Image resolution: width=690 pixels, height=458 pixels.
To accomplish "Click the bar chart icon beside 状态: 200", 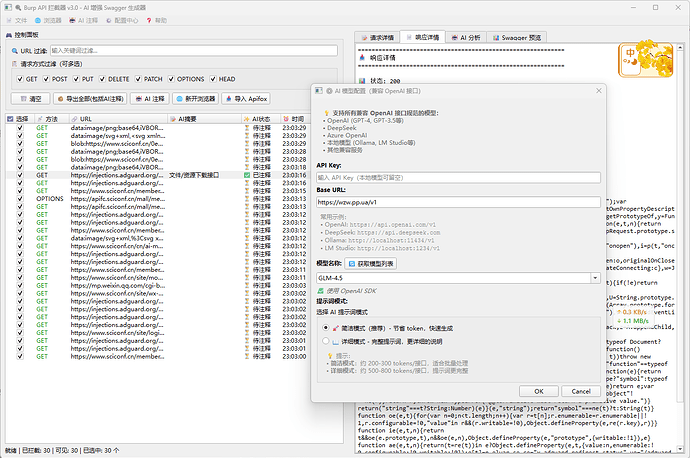I will click(362, 81).
